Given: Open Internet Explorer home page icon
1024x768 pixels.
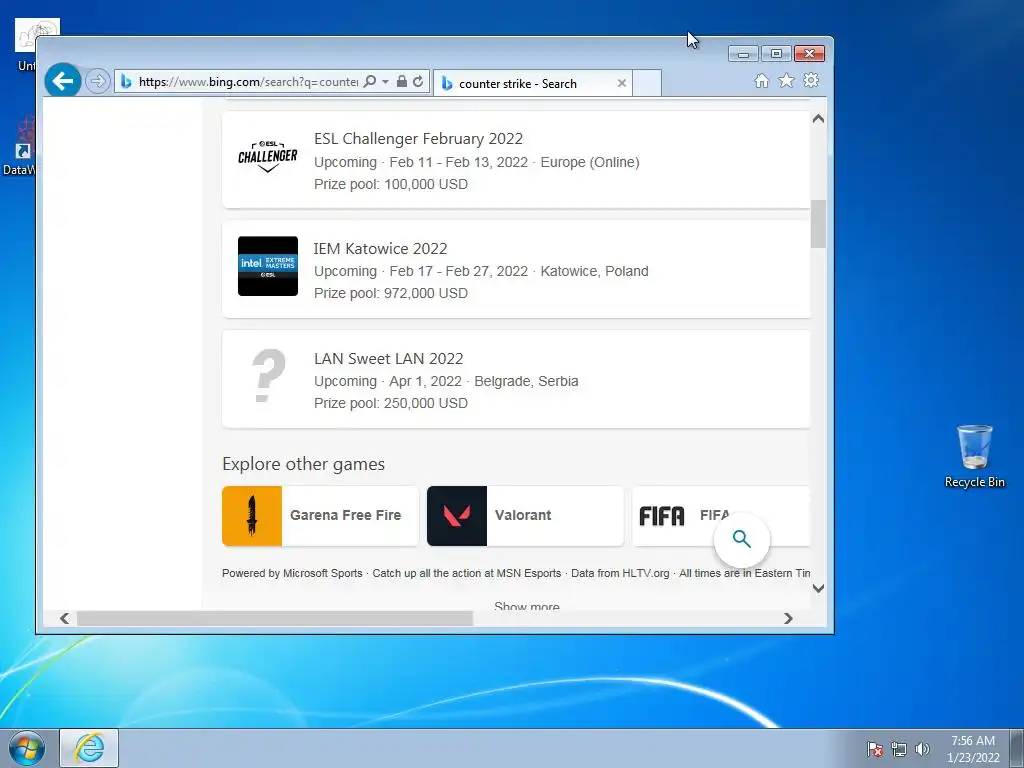Looking at the screenshot, I should [761, 80].
